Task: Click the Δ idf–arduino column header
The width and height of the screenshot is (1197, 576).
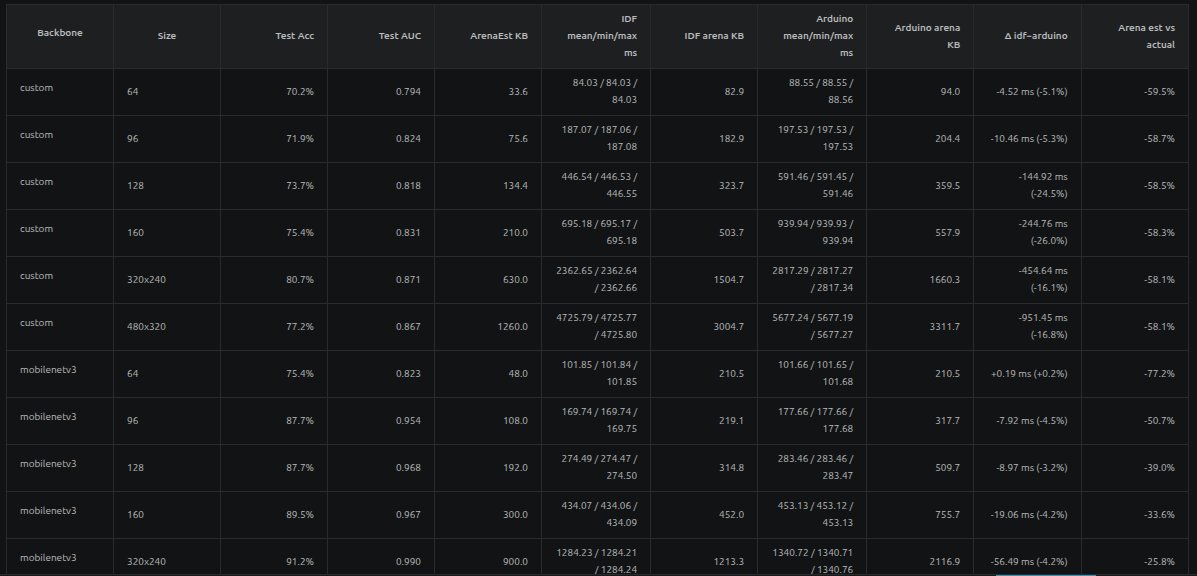Action: click(x=1036, y=36)
